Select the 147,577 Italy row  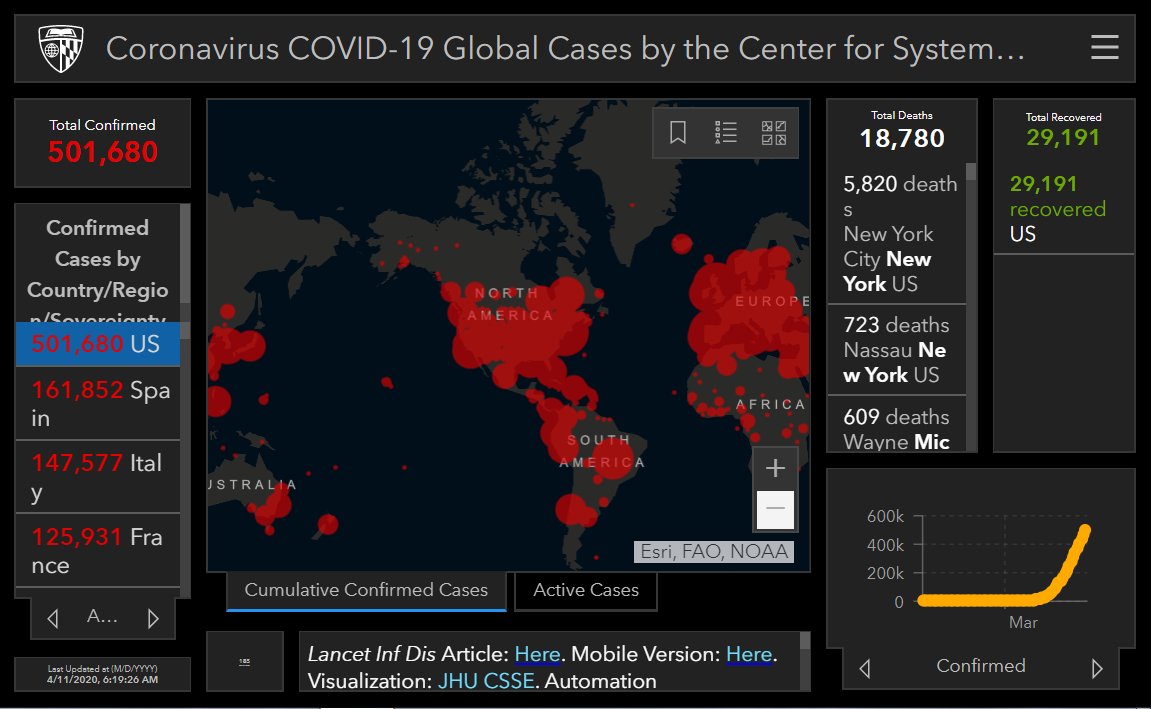98,476
